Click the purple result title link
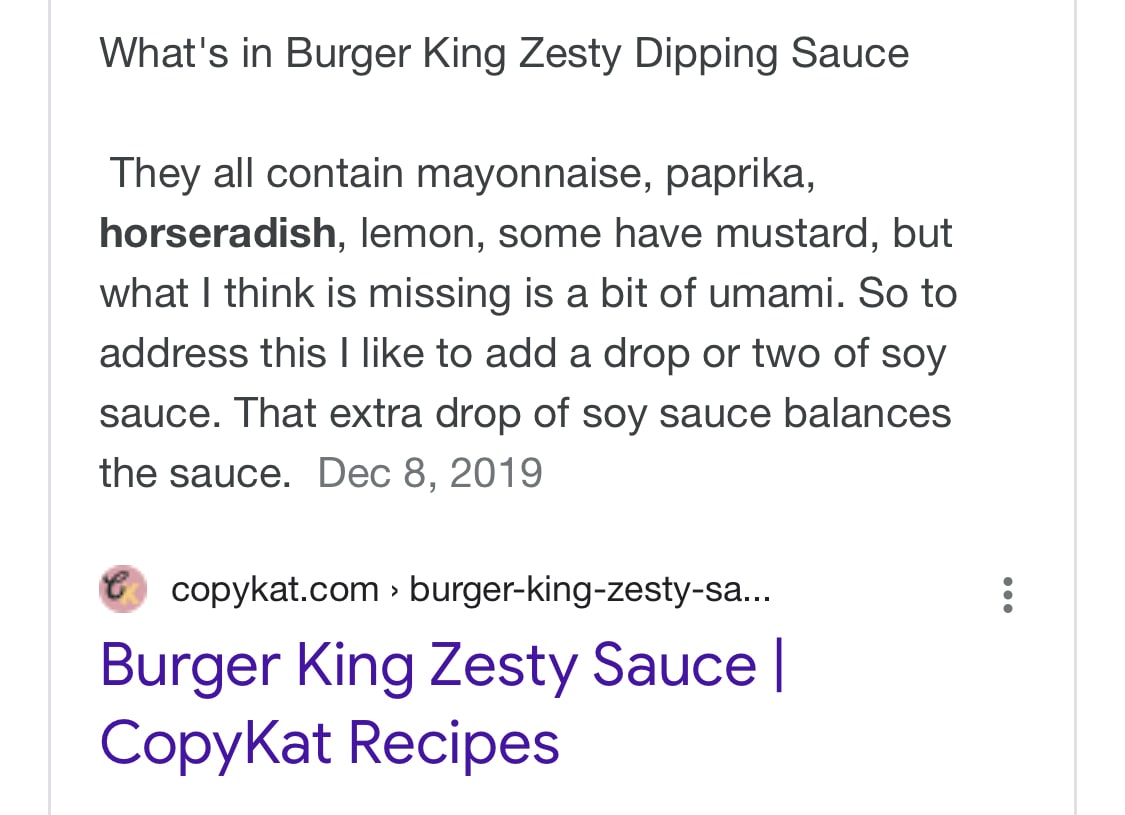Image resolution: width=1125 pixels, height=815 pixels. coord(442,665)
